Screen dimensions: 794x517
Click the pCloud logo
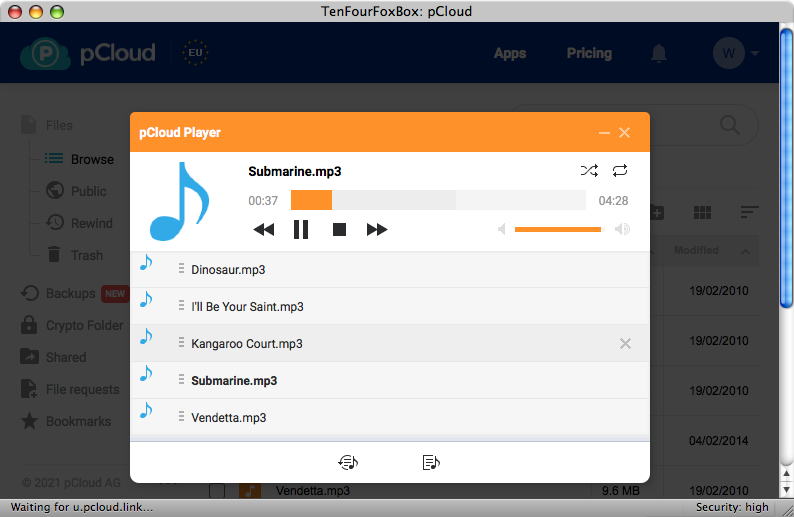point(88,53)
